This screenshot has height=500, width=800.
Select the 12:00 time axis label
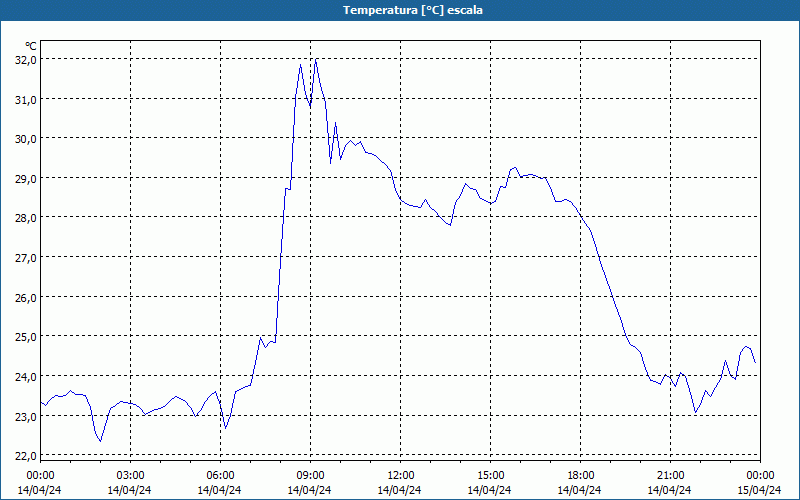click(401, 476)
